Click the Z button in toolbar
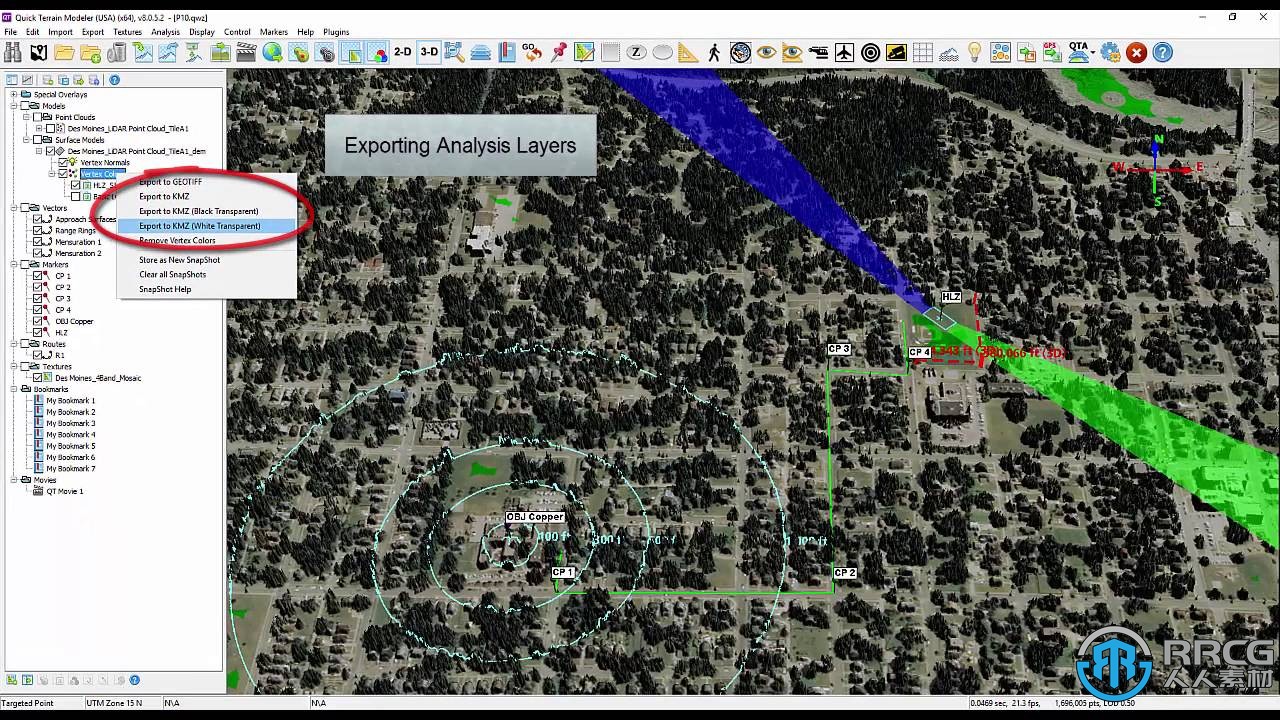Screen dimensions: 1280x720 point(636,52)
